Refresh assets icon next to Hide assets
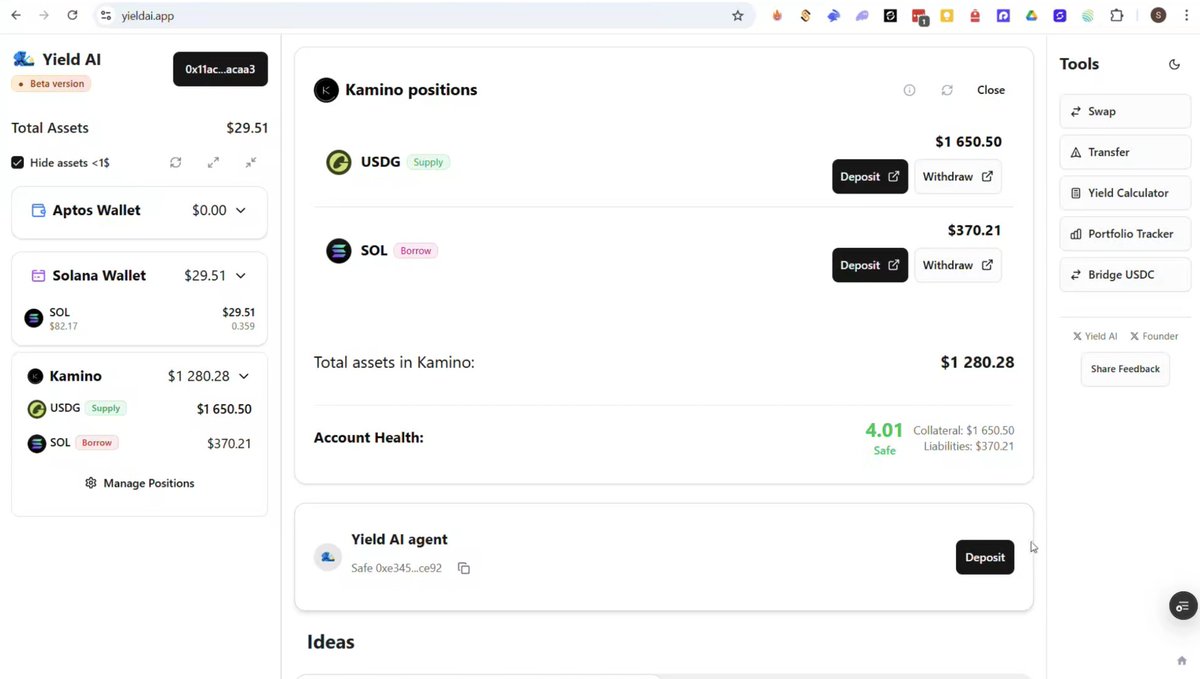Screen dimensions: 1200x679 coord(176,162)
